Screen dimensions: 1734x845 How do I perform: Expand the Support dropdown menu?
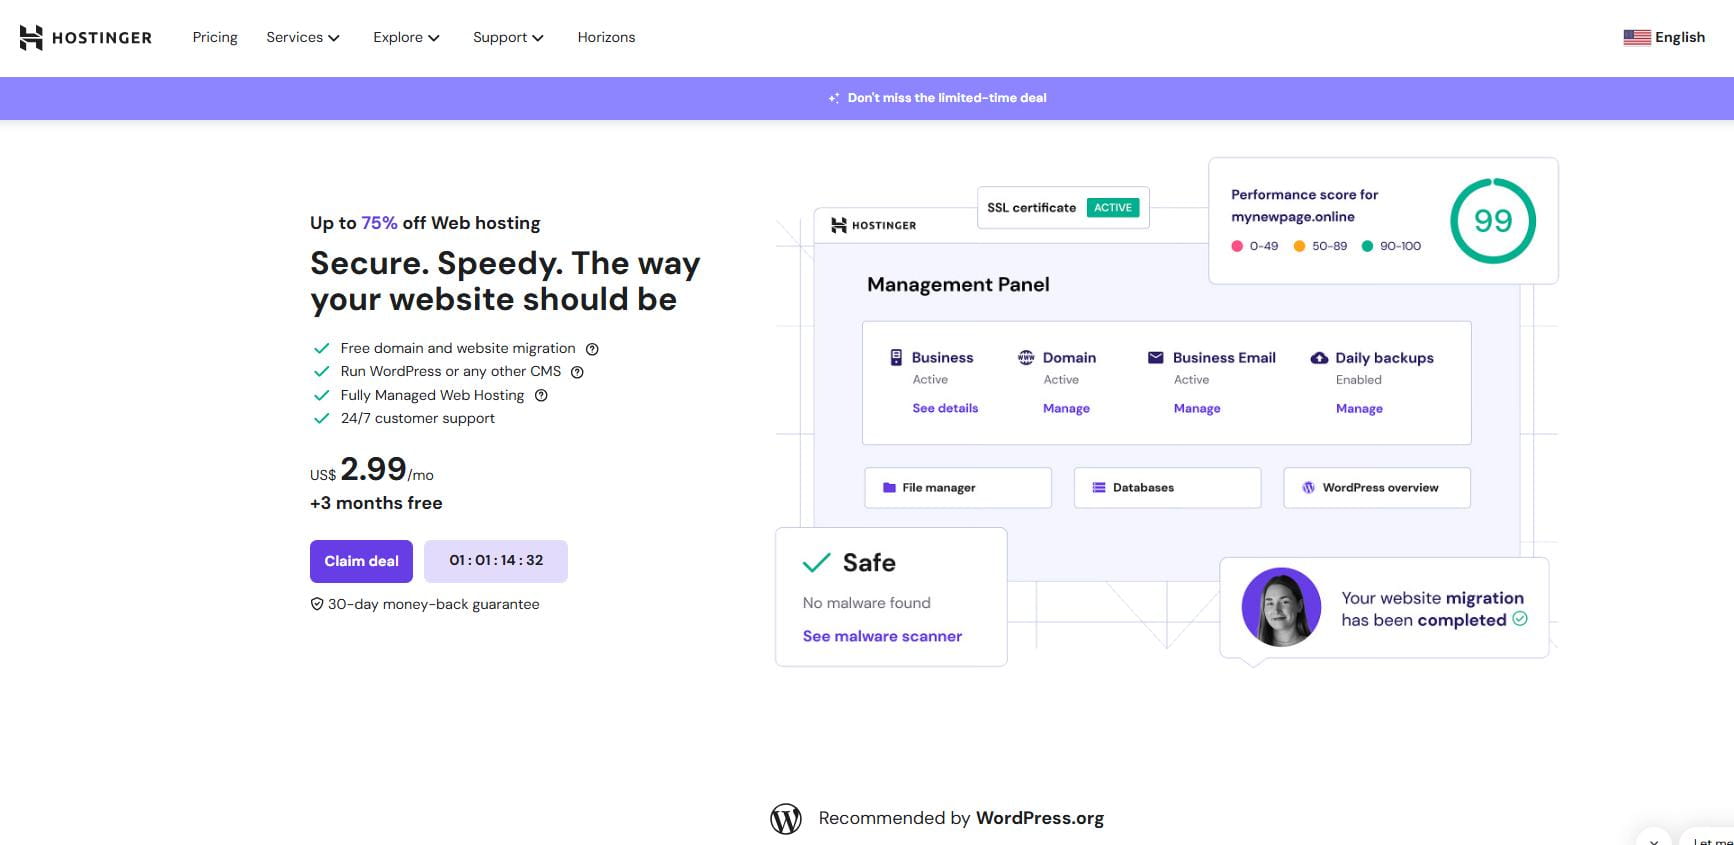[x=508, y=38]
